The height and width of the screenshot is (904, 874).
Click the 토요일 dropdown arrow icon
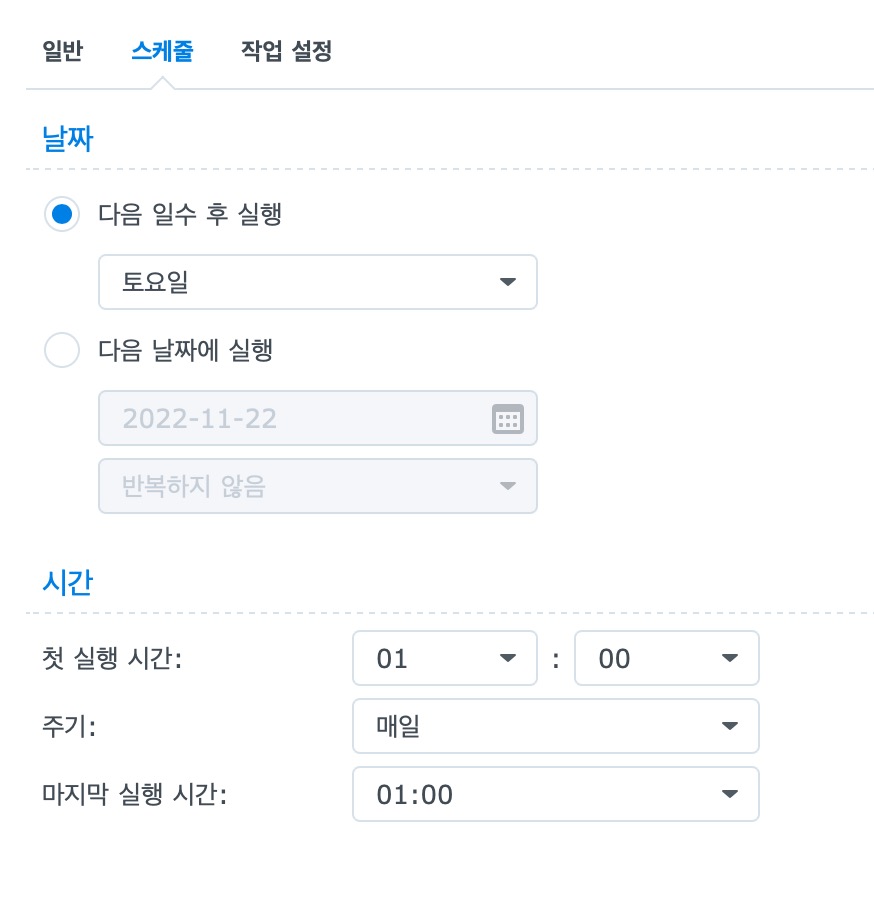(507, 282)
